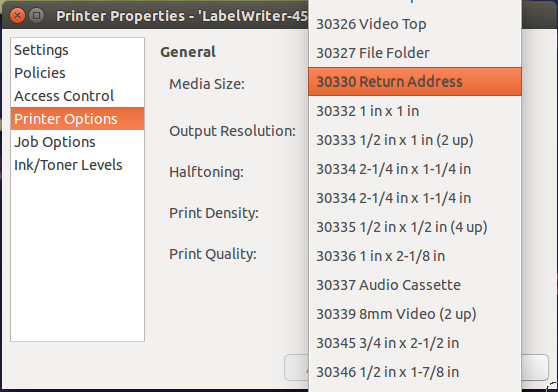
Task: Close the Printer Properties window
Action: [17, 16]
